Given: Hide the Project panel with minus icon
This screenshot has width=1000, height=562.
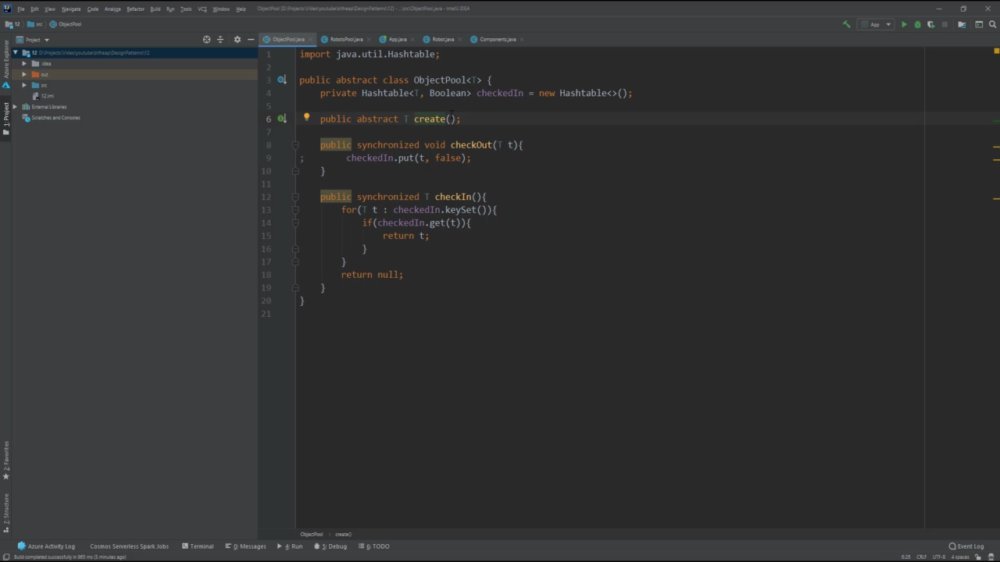Looking at the screenshot, I should 251,40.
